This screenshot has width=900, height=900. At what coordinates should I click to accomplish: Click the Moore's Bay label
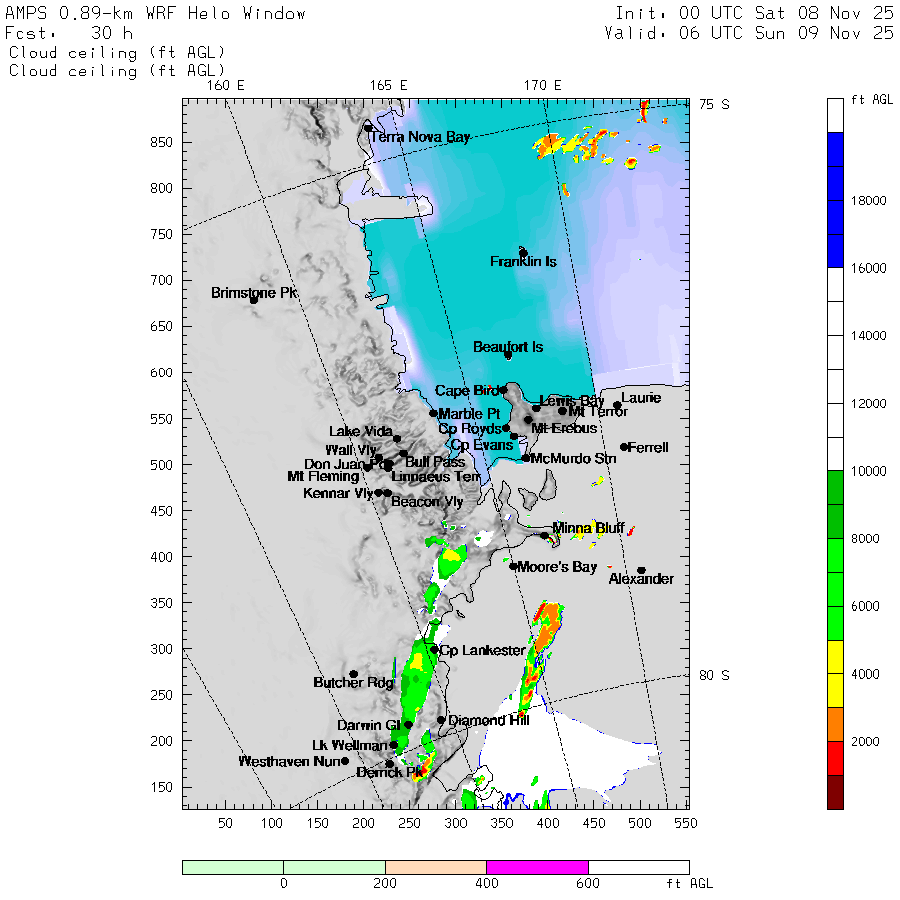pyautogui.click(x=557, y=567)
